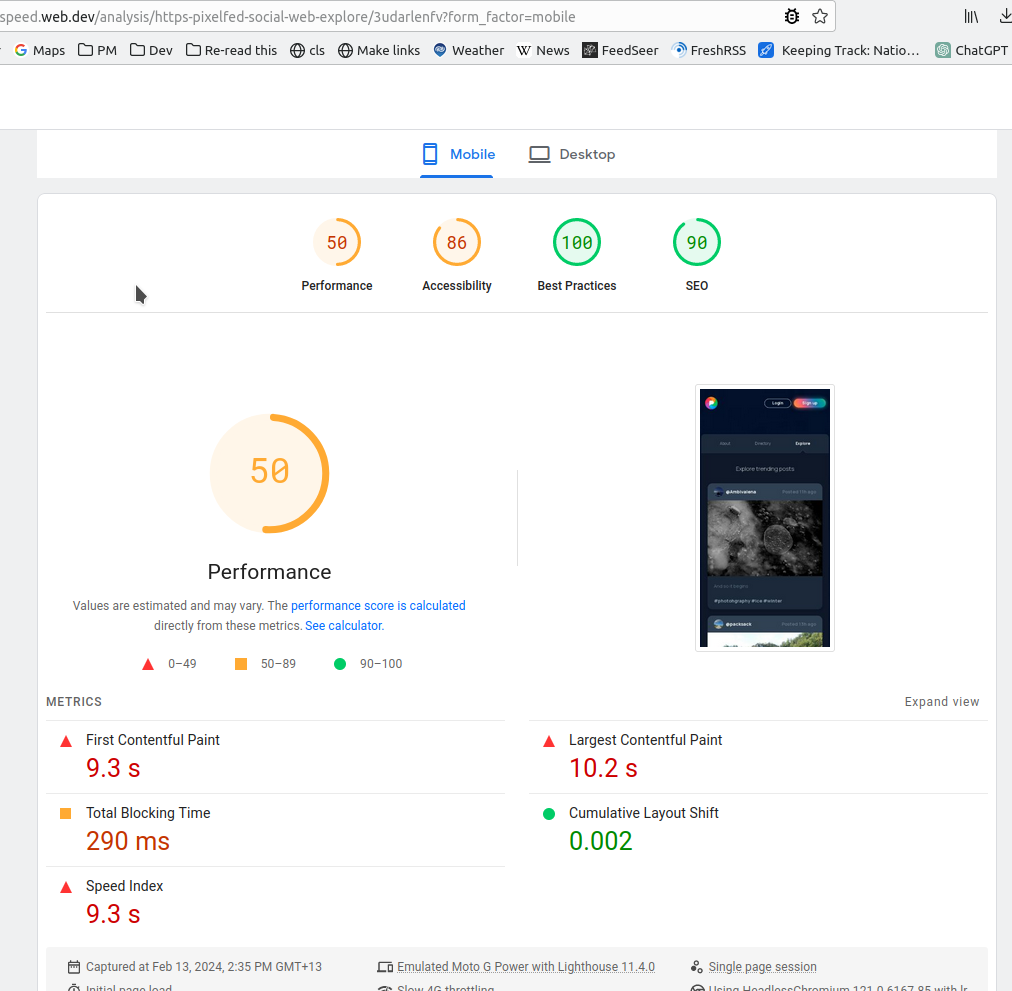
Task: Click the bug extension icon in address bar
Action: click(792, 16)
